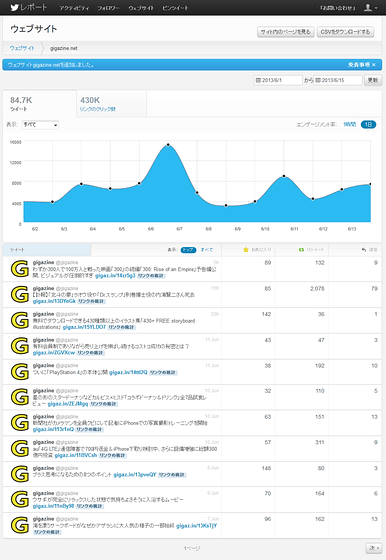The width and height of the screenshot is (386, 560).
Task: Open the フォロワー menu item
Action: [x=108, y=8]
